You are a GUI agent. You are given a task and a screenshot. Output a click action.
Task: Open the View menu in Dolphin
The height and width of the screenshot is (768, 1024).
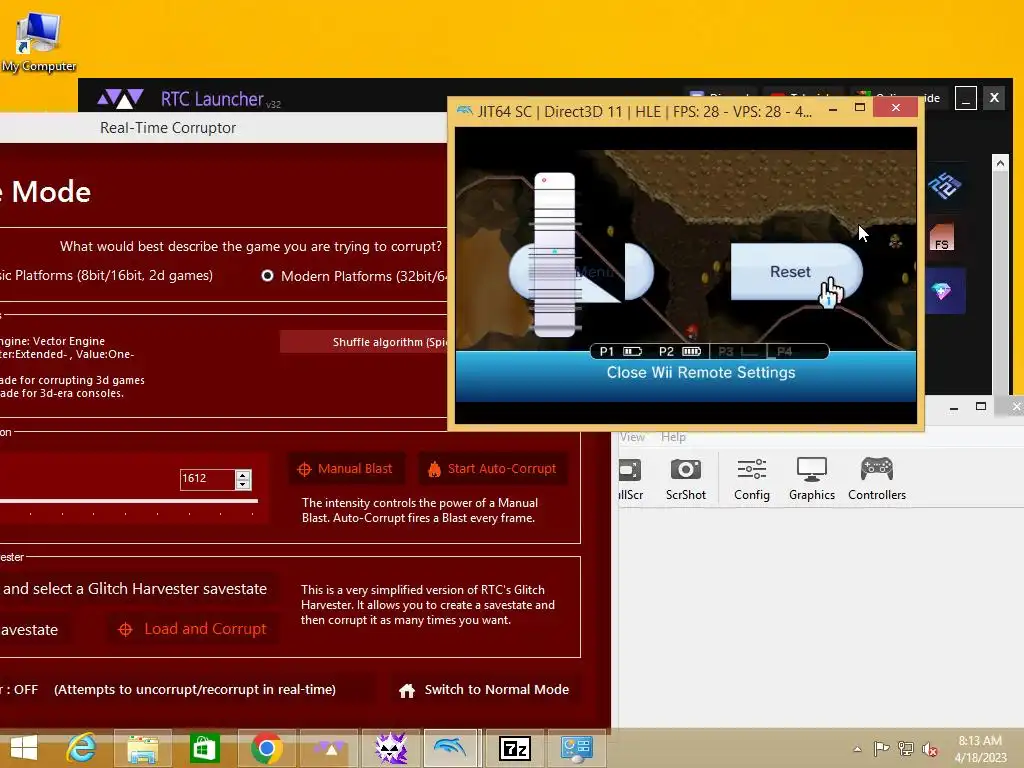click(x=632, y=437)
